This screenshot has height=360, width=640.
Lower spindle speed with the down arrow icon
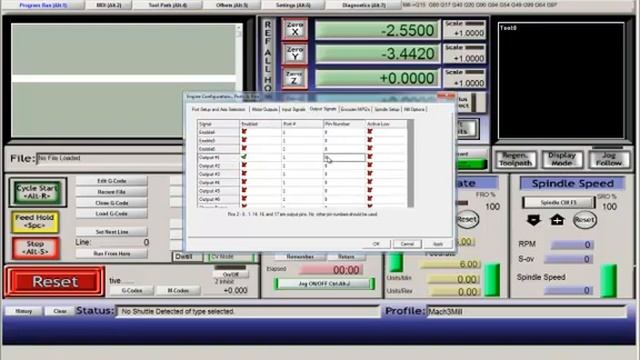[533, 220]
